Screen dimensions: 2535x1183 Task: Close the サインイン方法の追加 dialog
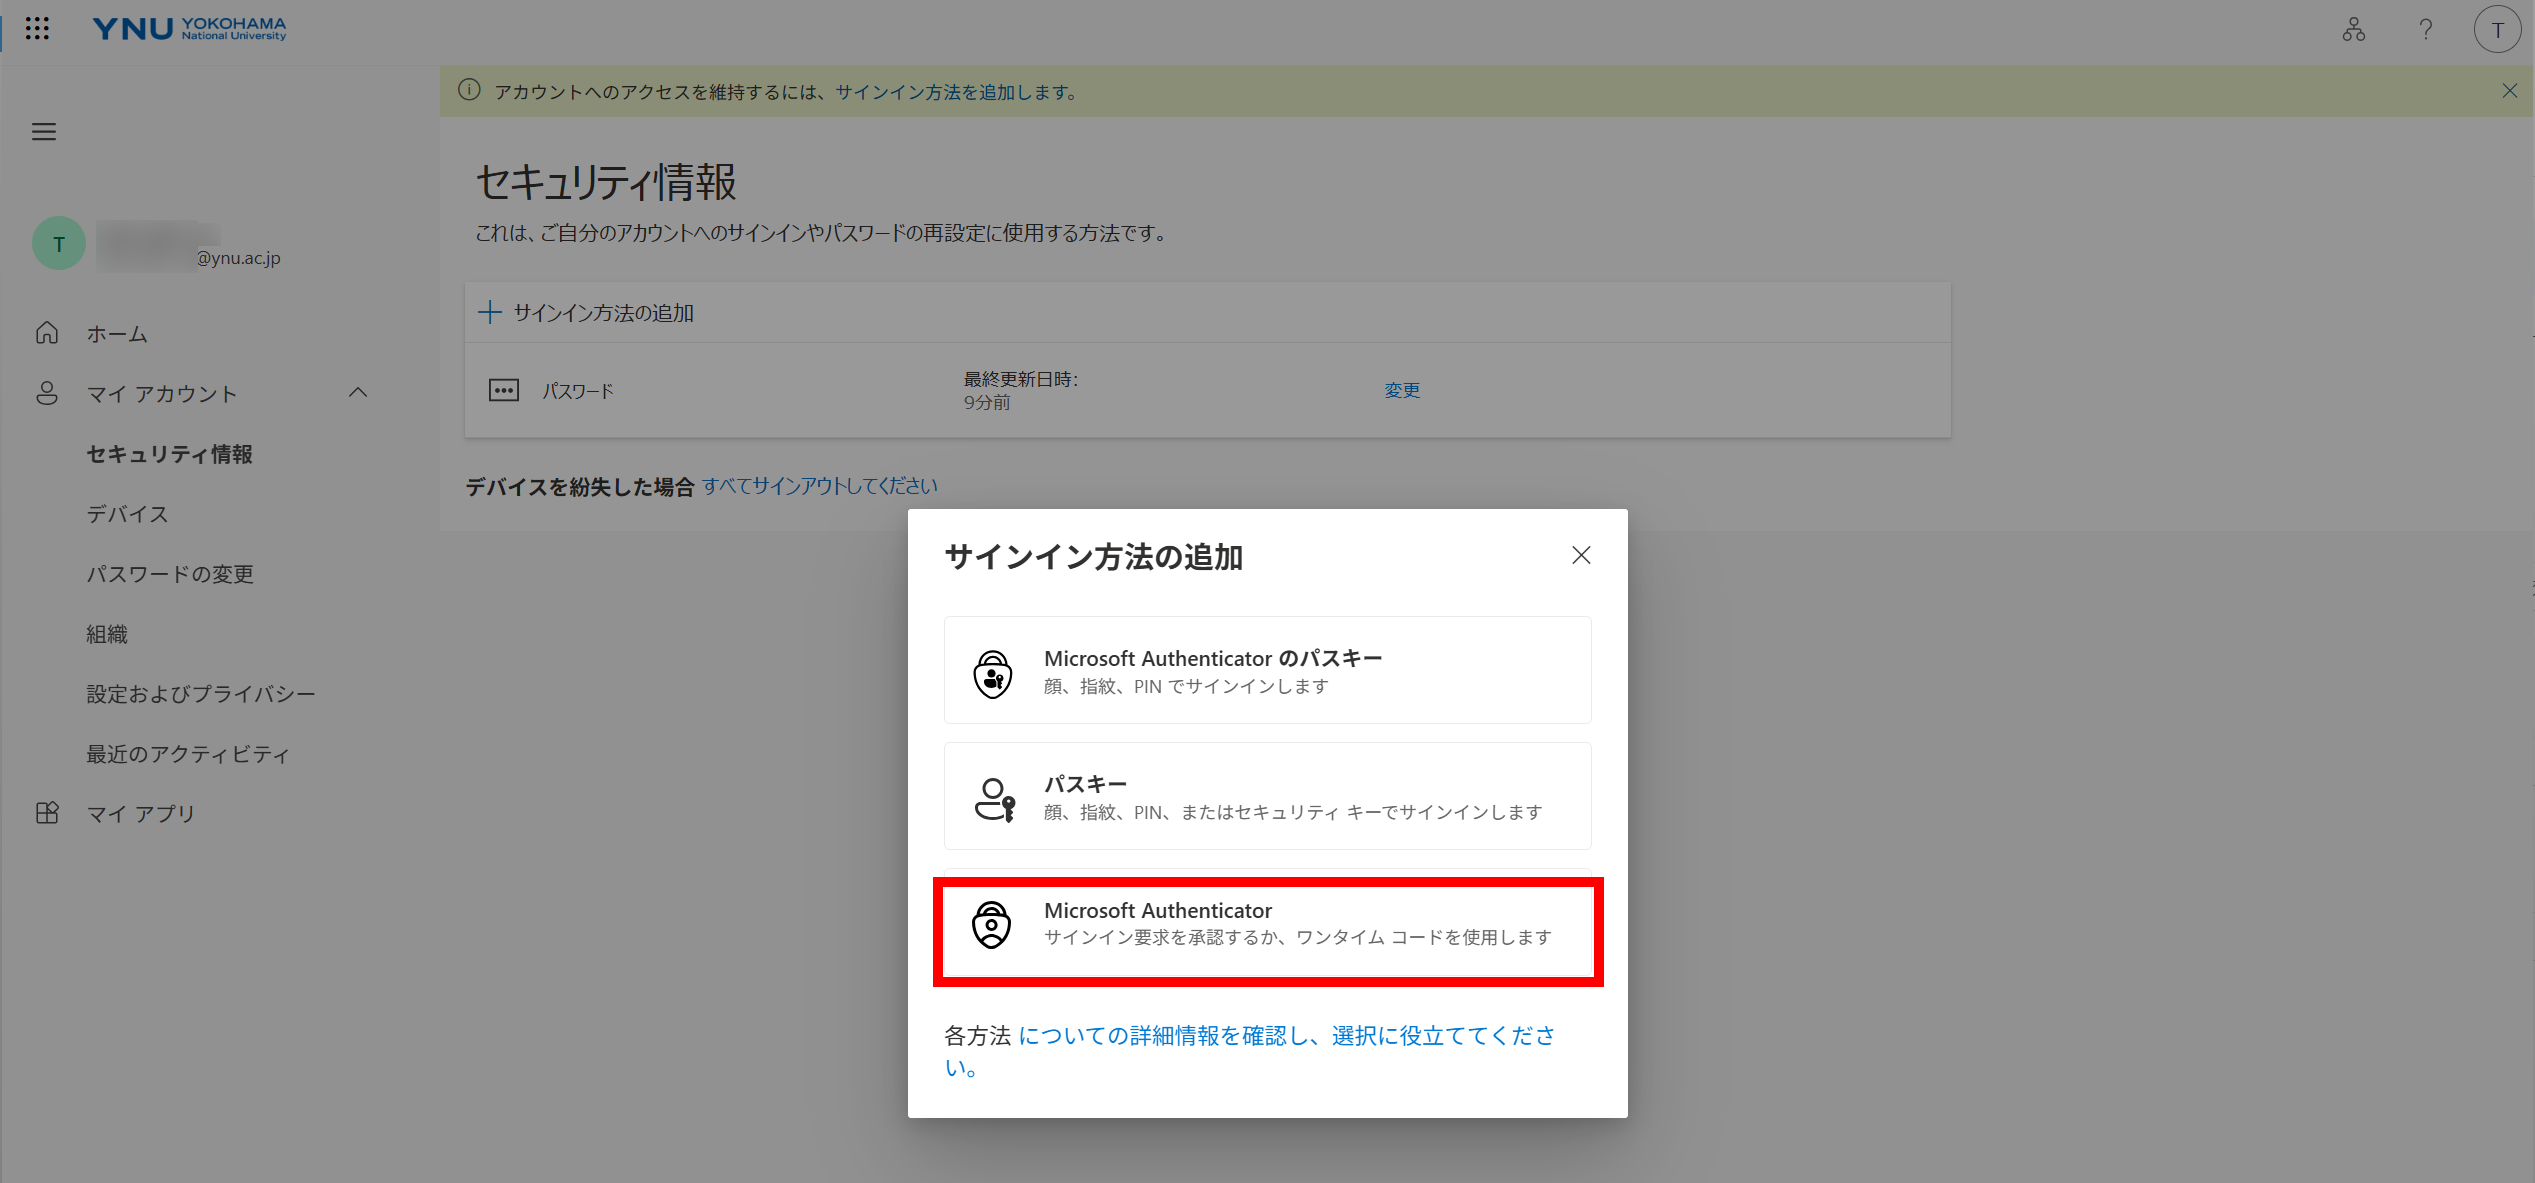point(1580,555)
